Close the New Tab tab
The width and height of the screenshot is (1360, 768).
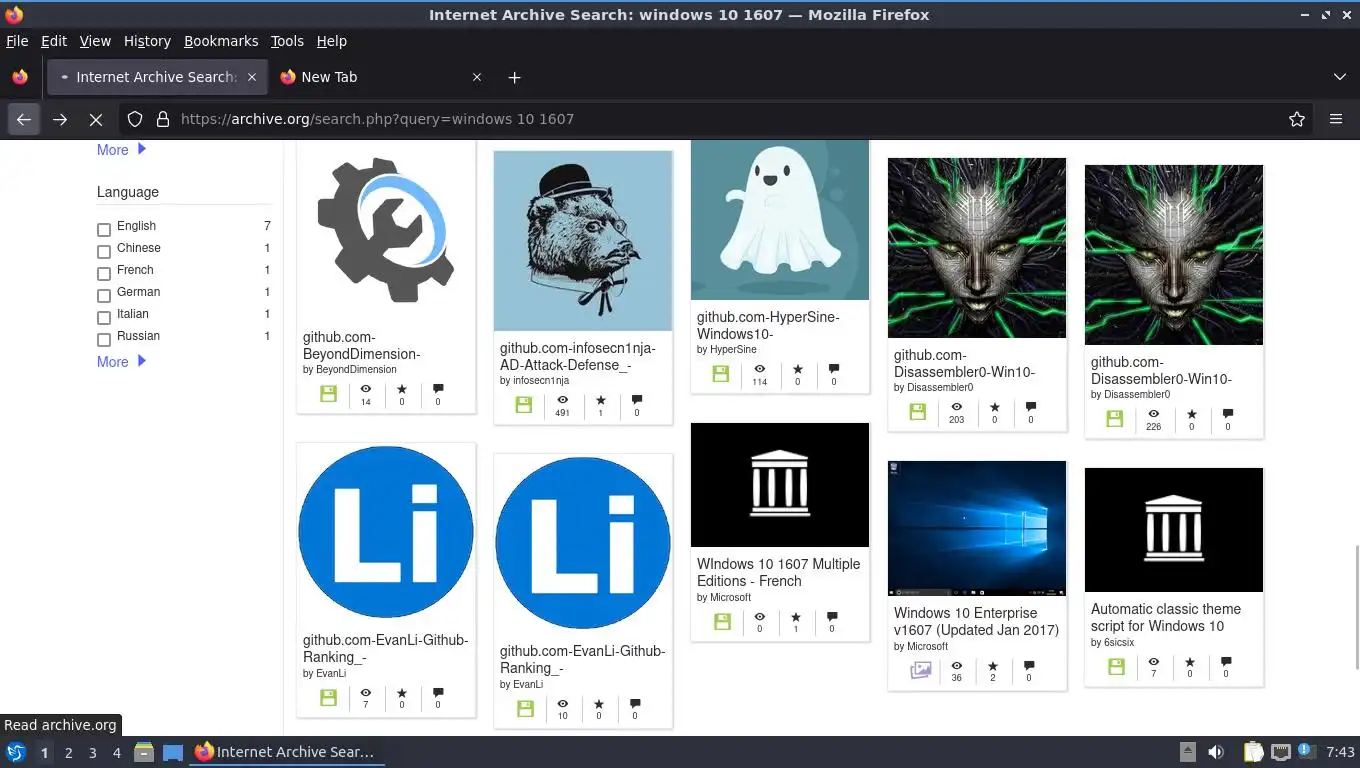tap(477, 77)
